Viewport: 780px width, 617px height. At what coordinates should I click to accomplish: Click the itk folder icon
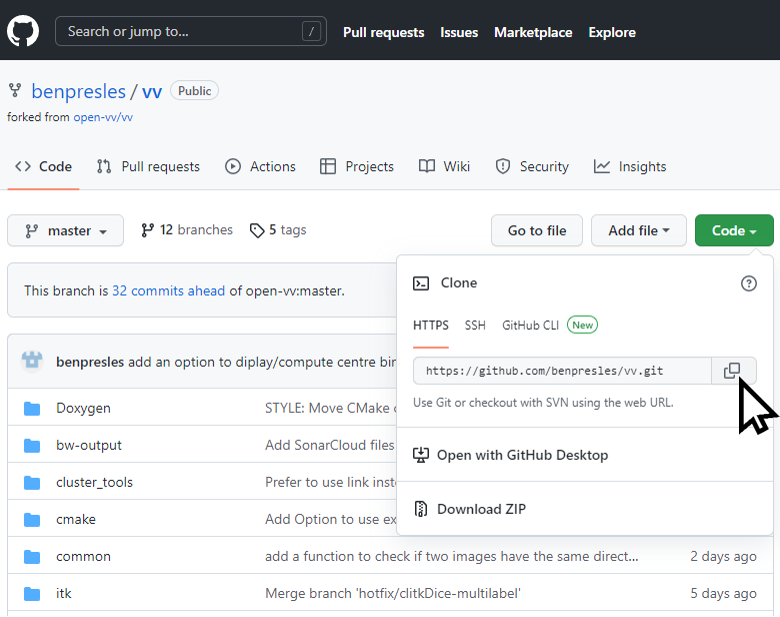pos(32,594)
